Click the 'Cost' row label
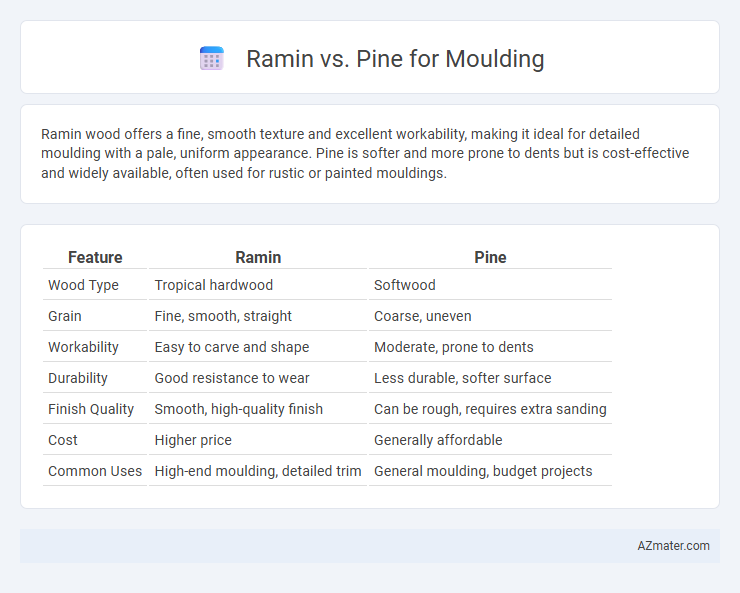 [63, 440]
